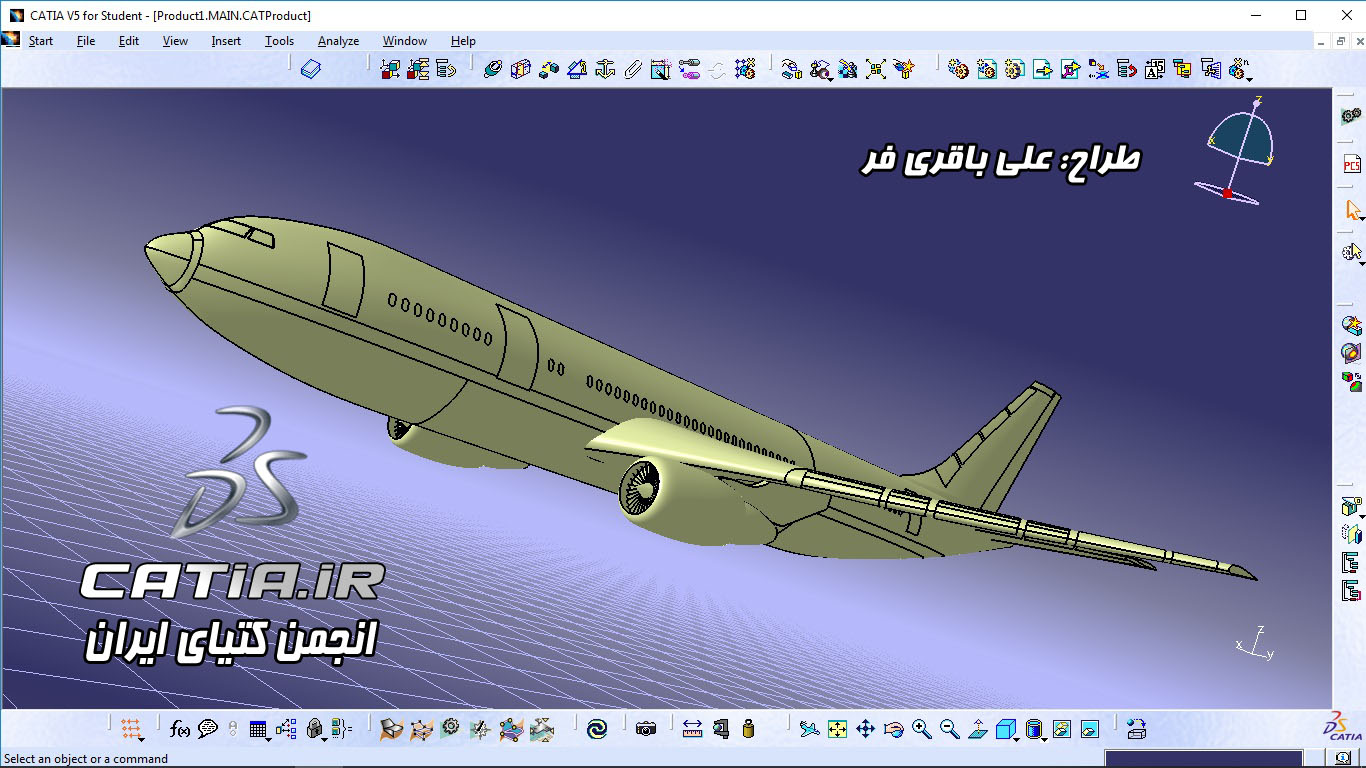Expand the Select arrow tool dropdown
Image resolution: width=1366 pixels, height=768 pixels.
click(1361, 219)
